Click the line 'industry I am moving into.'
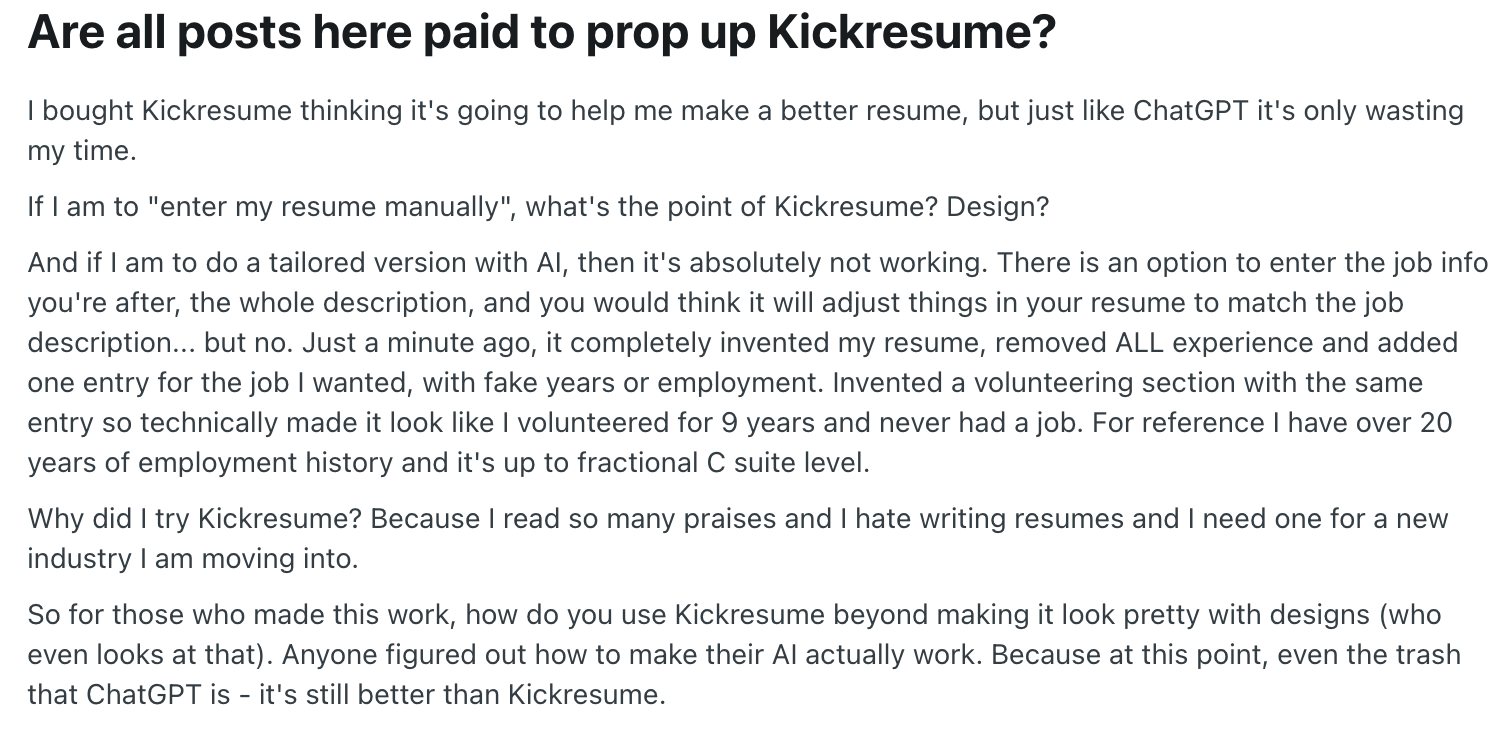1502x730 pixels. tap(192, 558)
